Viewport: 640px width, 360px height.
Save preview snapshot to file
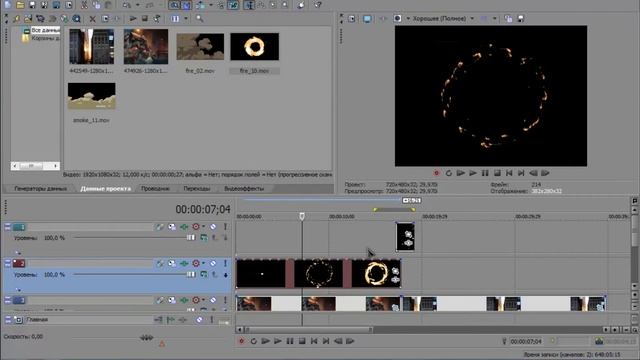521,18
